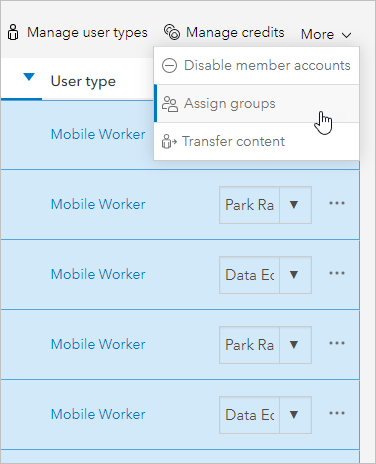The image size is (376, 464).
Task: Open more options ellipsis in third row
Action: tap(337, 273)
